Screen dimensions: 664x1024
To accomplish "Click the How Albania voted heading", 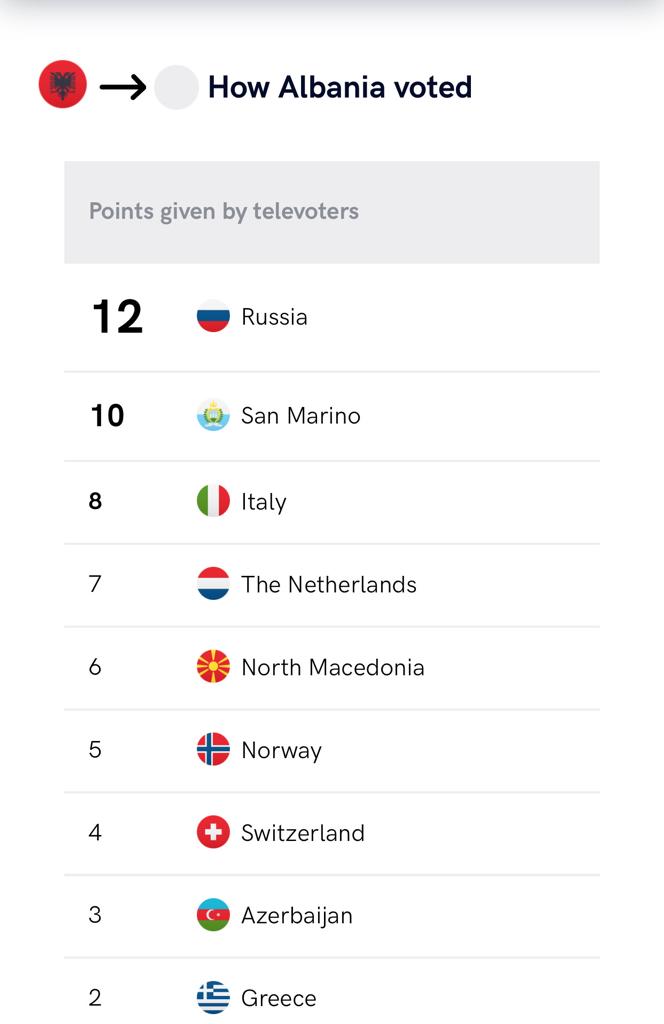I will 340,87.
